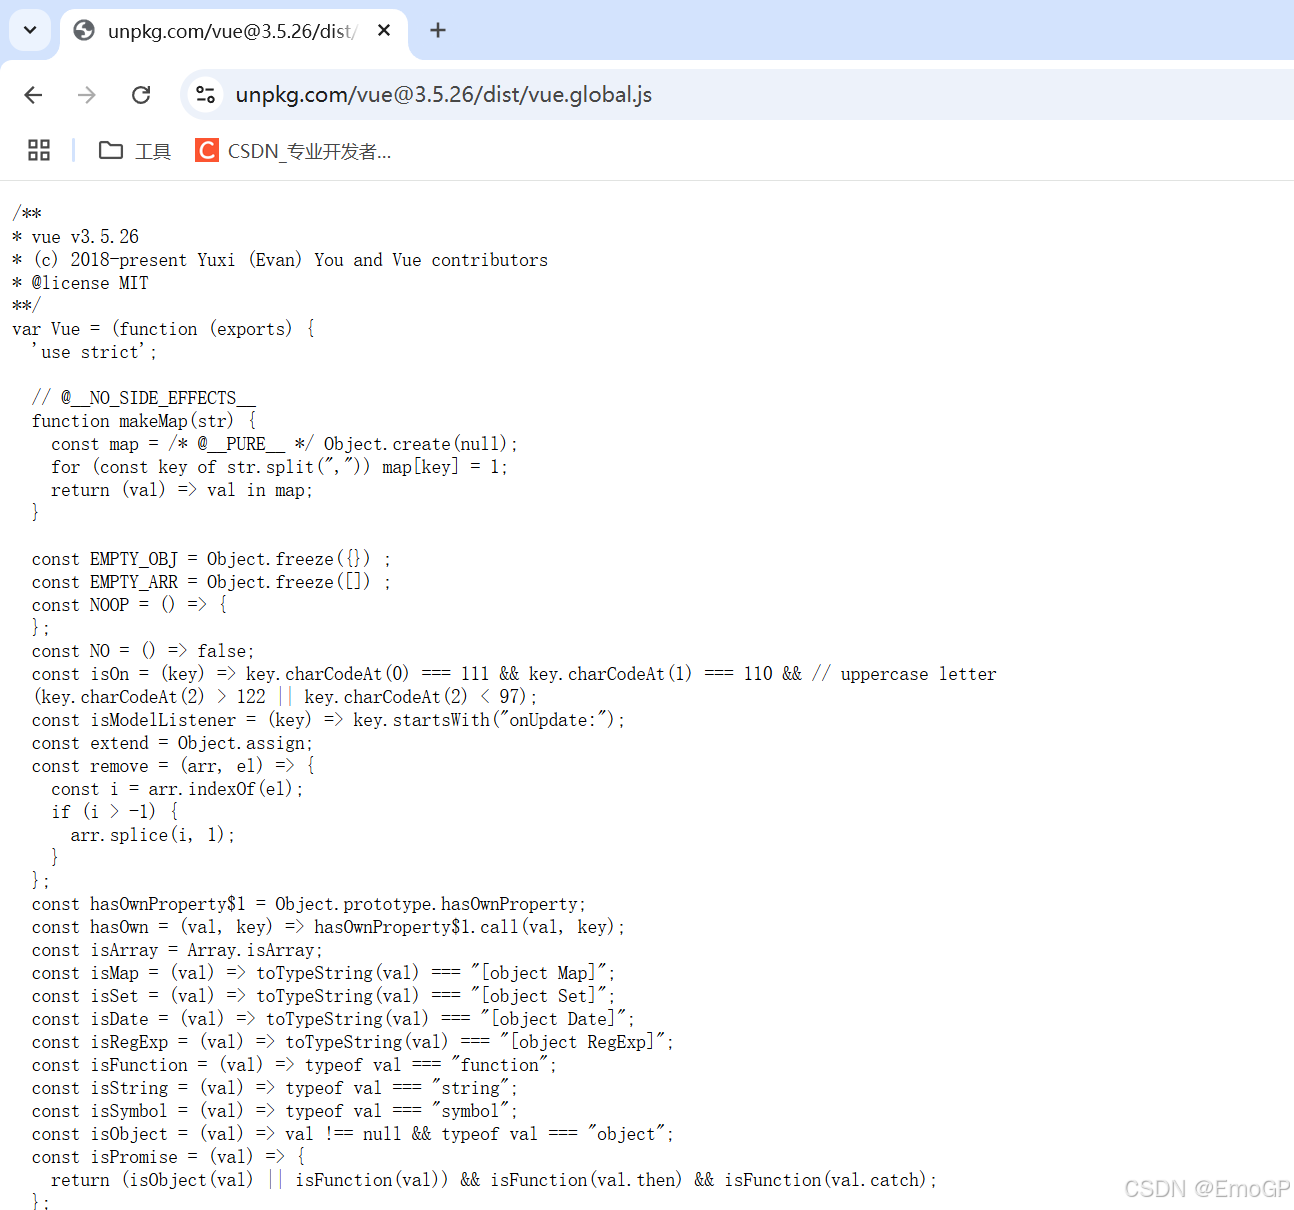Open the tab search dropdown arrow
The image size is (1294, 1210).
[30, 30]
